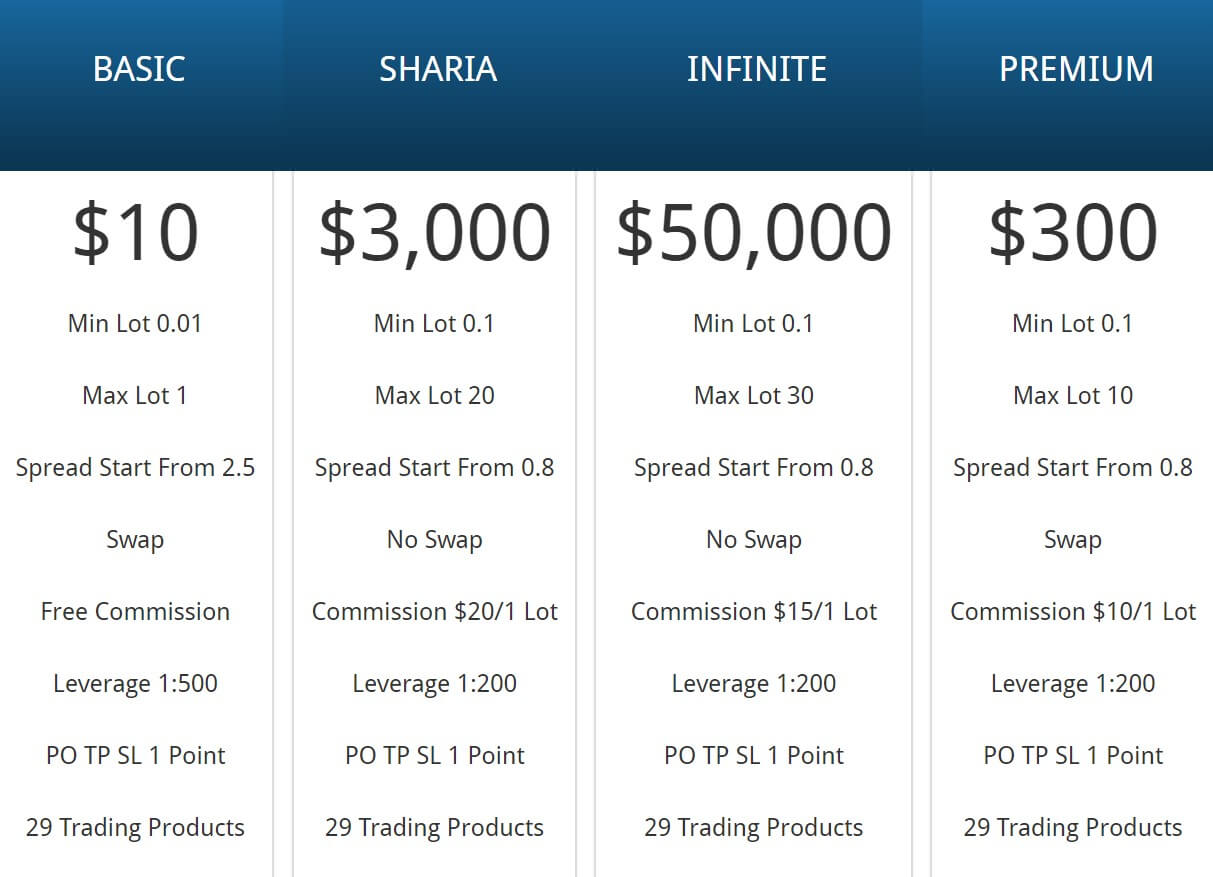
Task: Select the SHARIA account header
Action: pyautogui.click(x=437, y=69)
